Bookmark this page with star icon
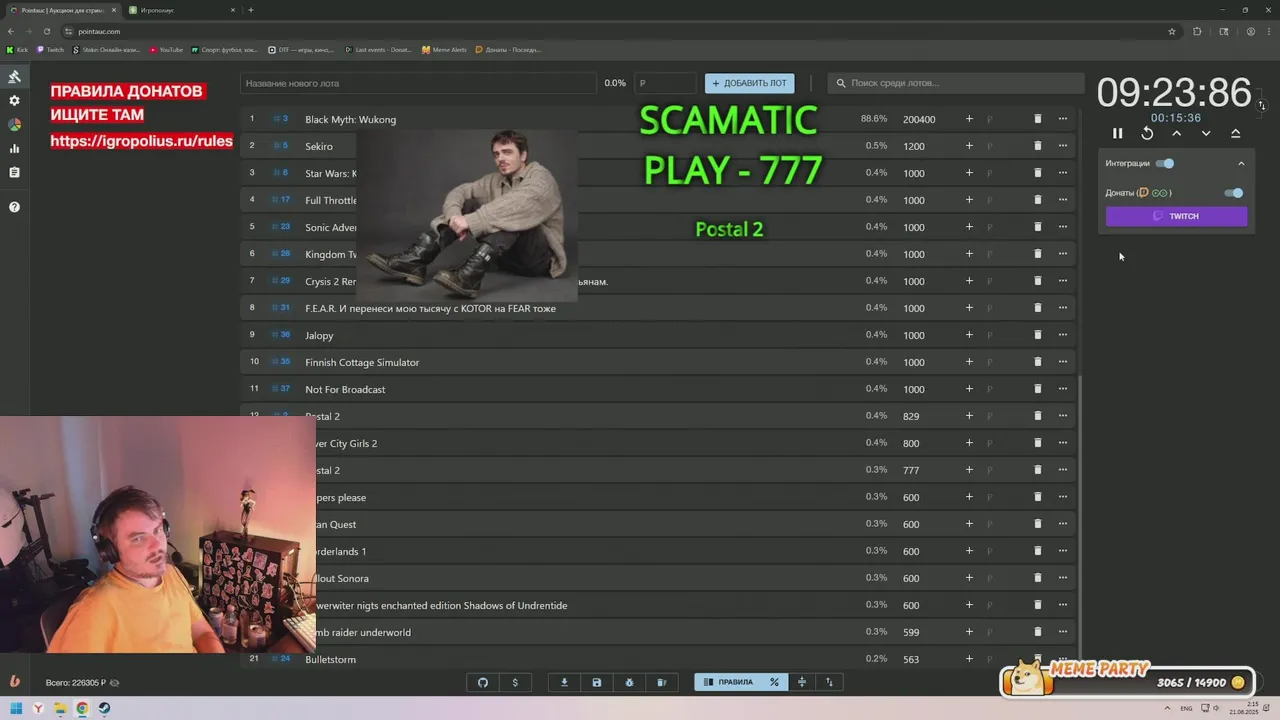 1172,31
